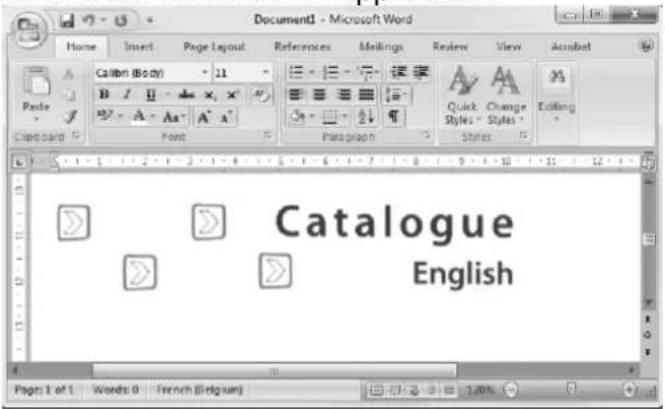Open the Styles pane launcher

pyautogui.click(x=523, y=135)
